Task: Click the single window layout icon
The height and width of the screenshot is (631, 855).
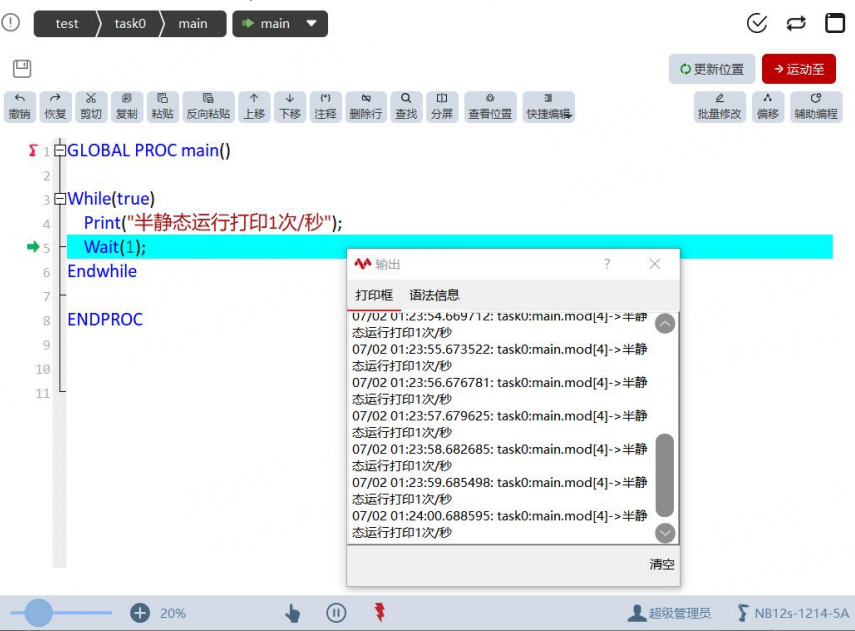Action: (x=834, y=23)
